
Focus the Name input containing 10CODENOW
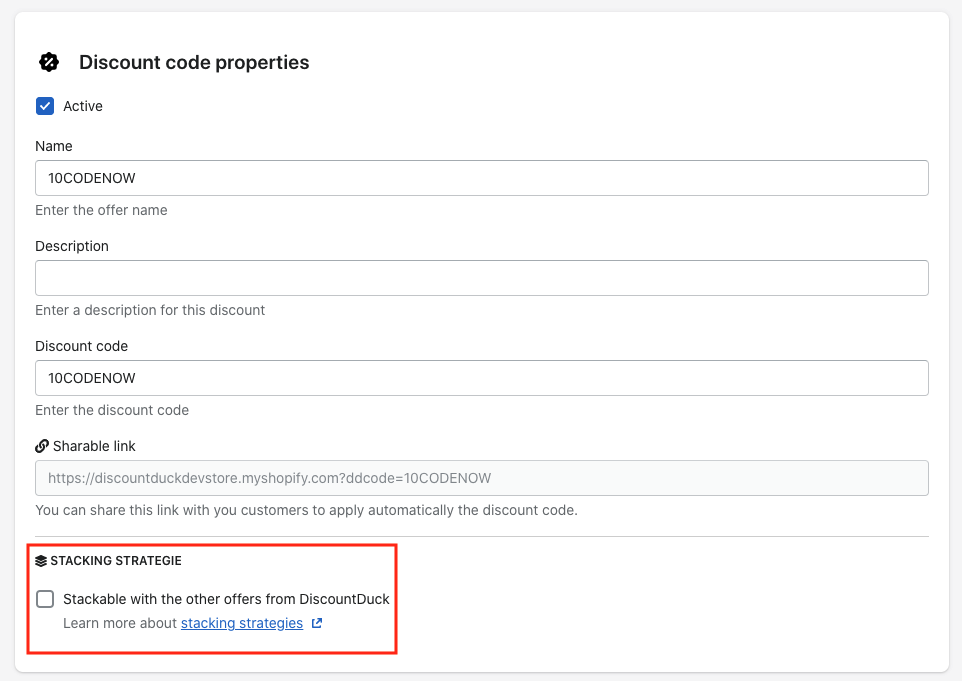point(481,178)
